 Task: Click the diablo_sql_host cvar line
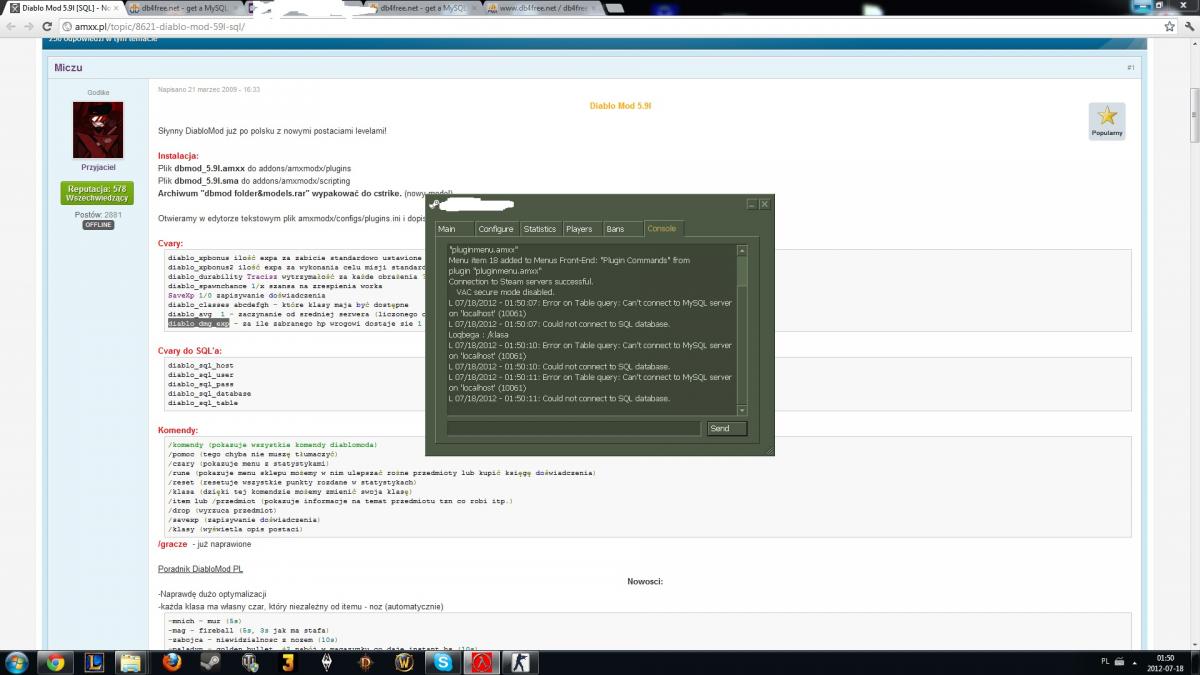click(x=200, y=365)
